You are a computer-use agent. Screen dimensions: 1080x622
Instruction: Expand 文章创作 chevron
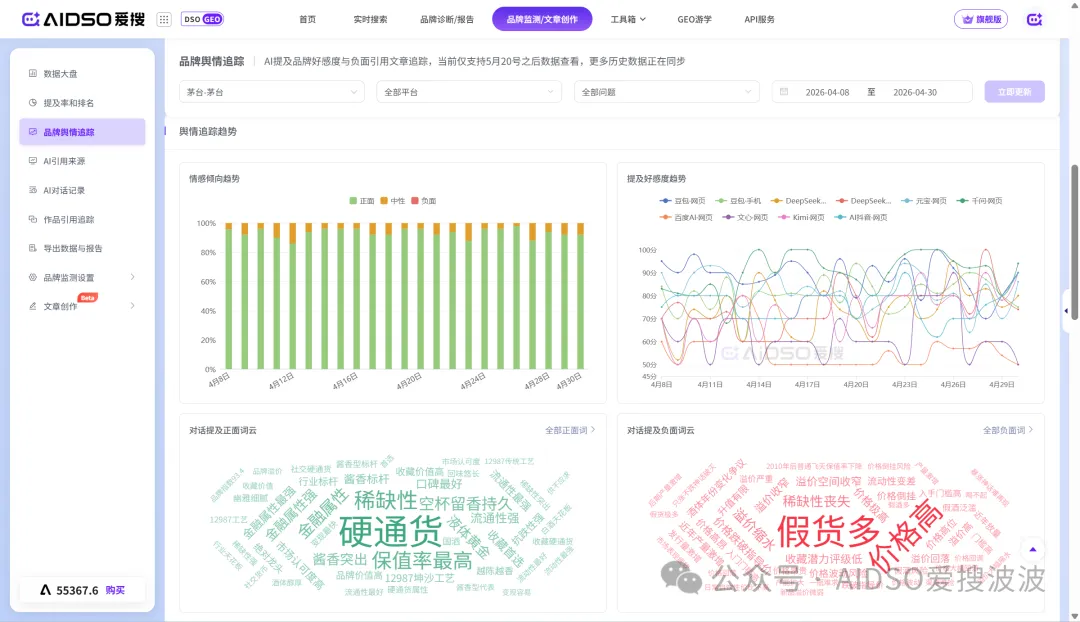tap(132, 306)
